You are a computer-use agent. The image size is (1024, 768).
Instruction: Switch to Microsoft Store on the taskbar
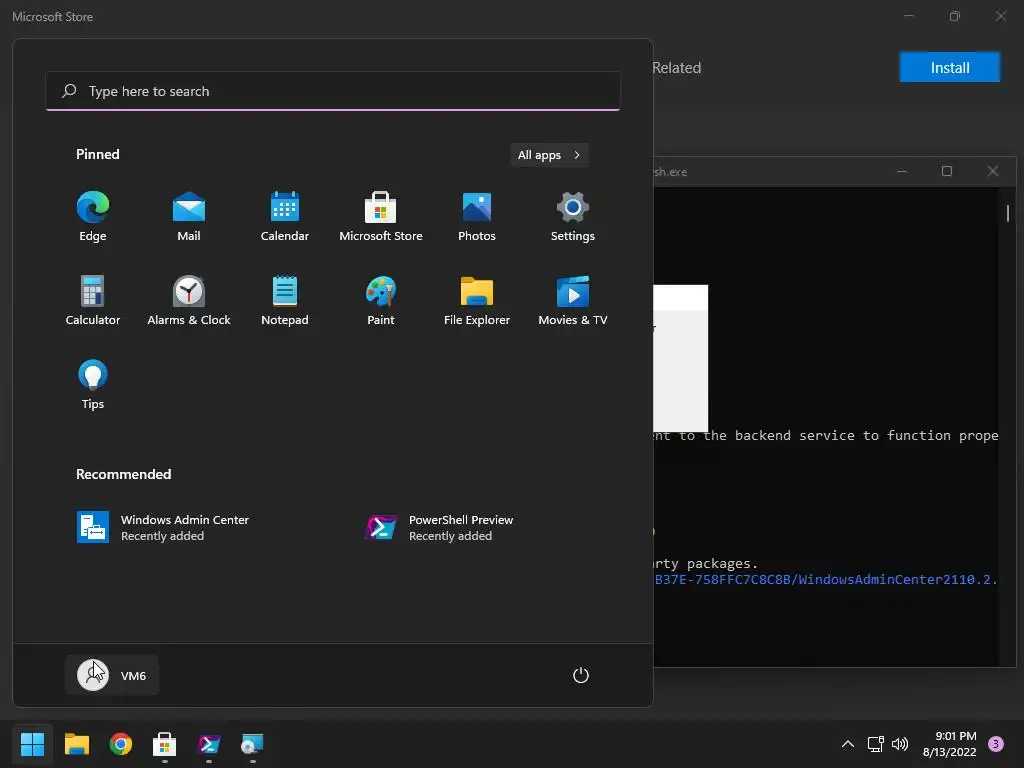165,744
